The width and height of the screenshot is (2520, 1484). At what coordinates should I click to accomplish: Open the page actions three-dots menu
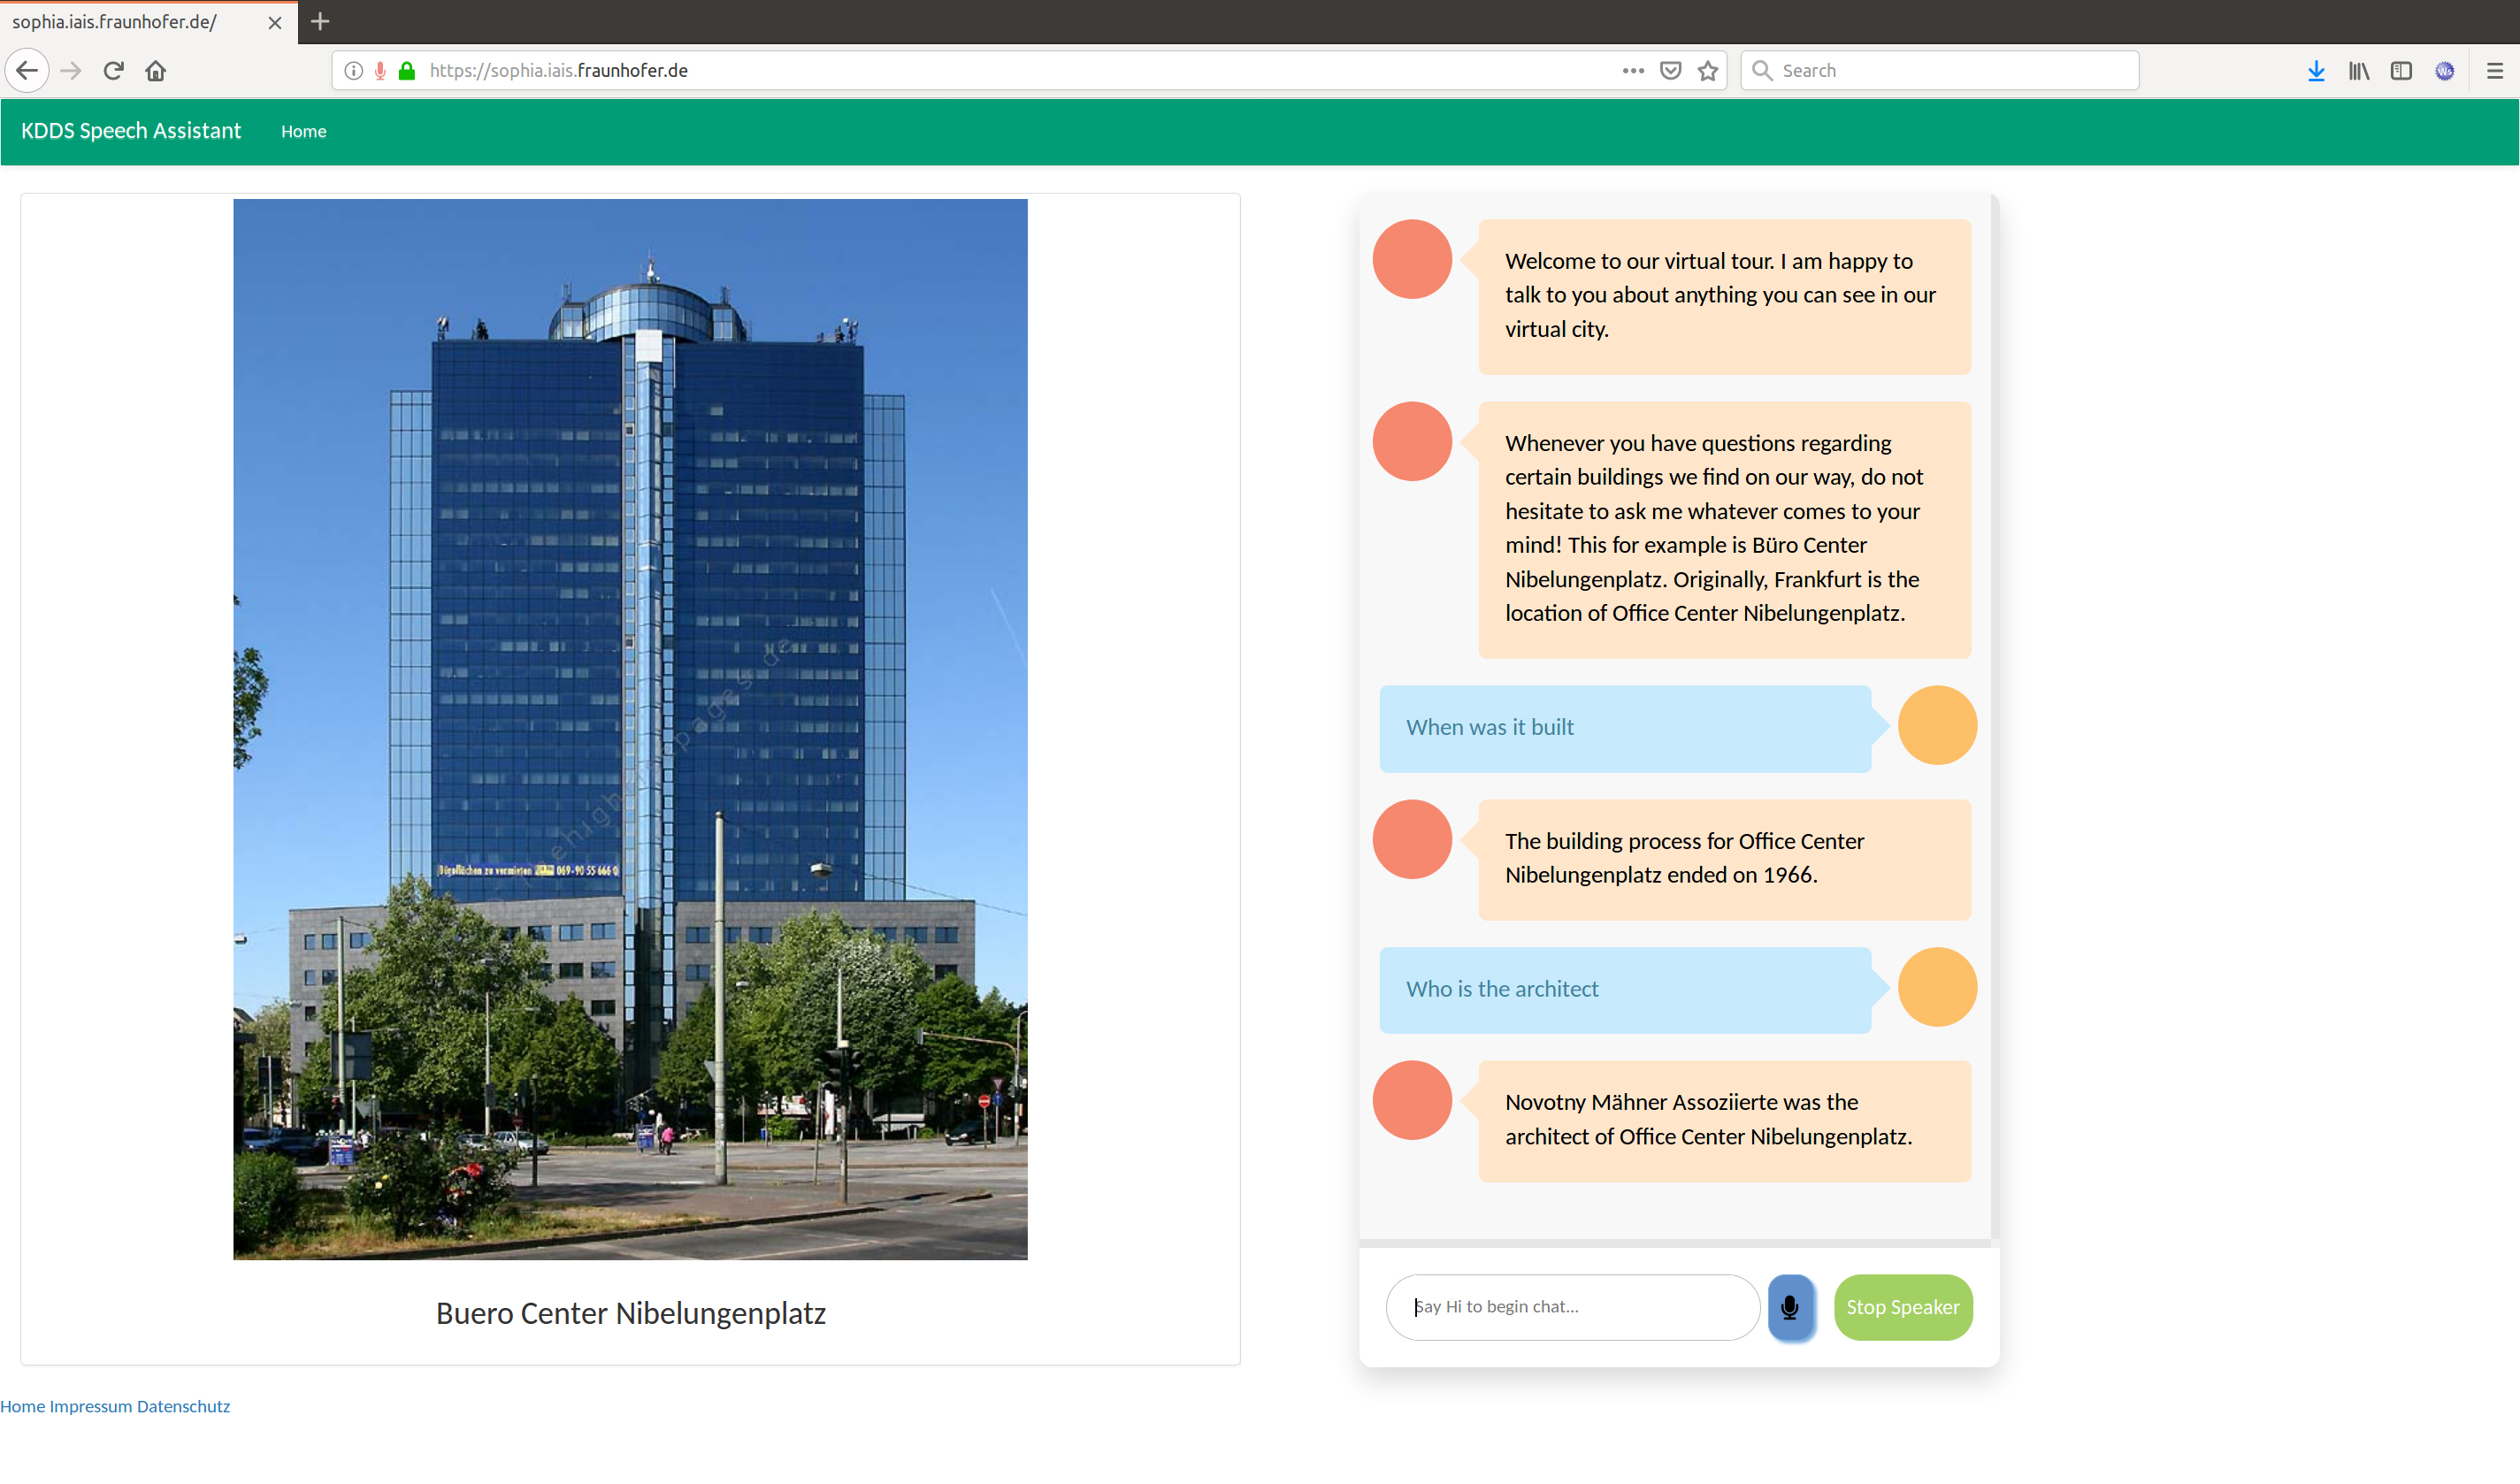point(1633,71)
